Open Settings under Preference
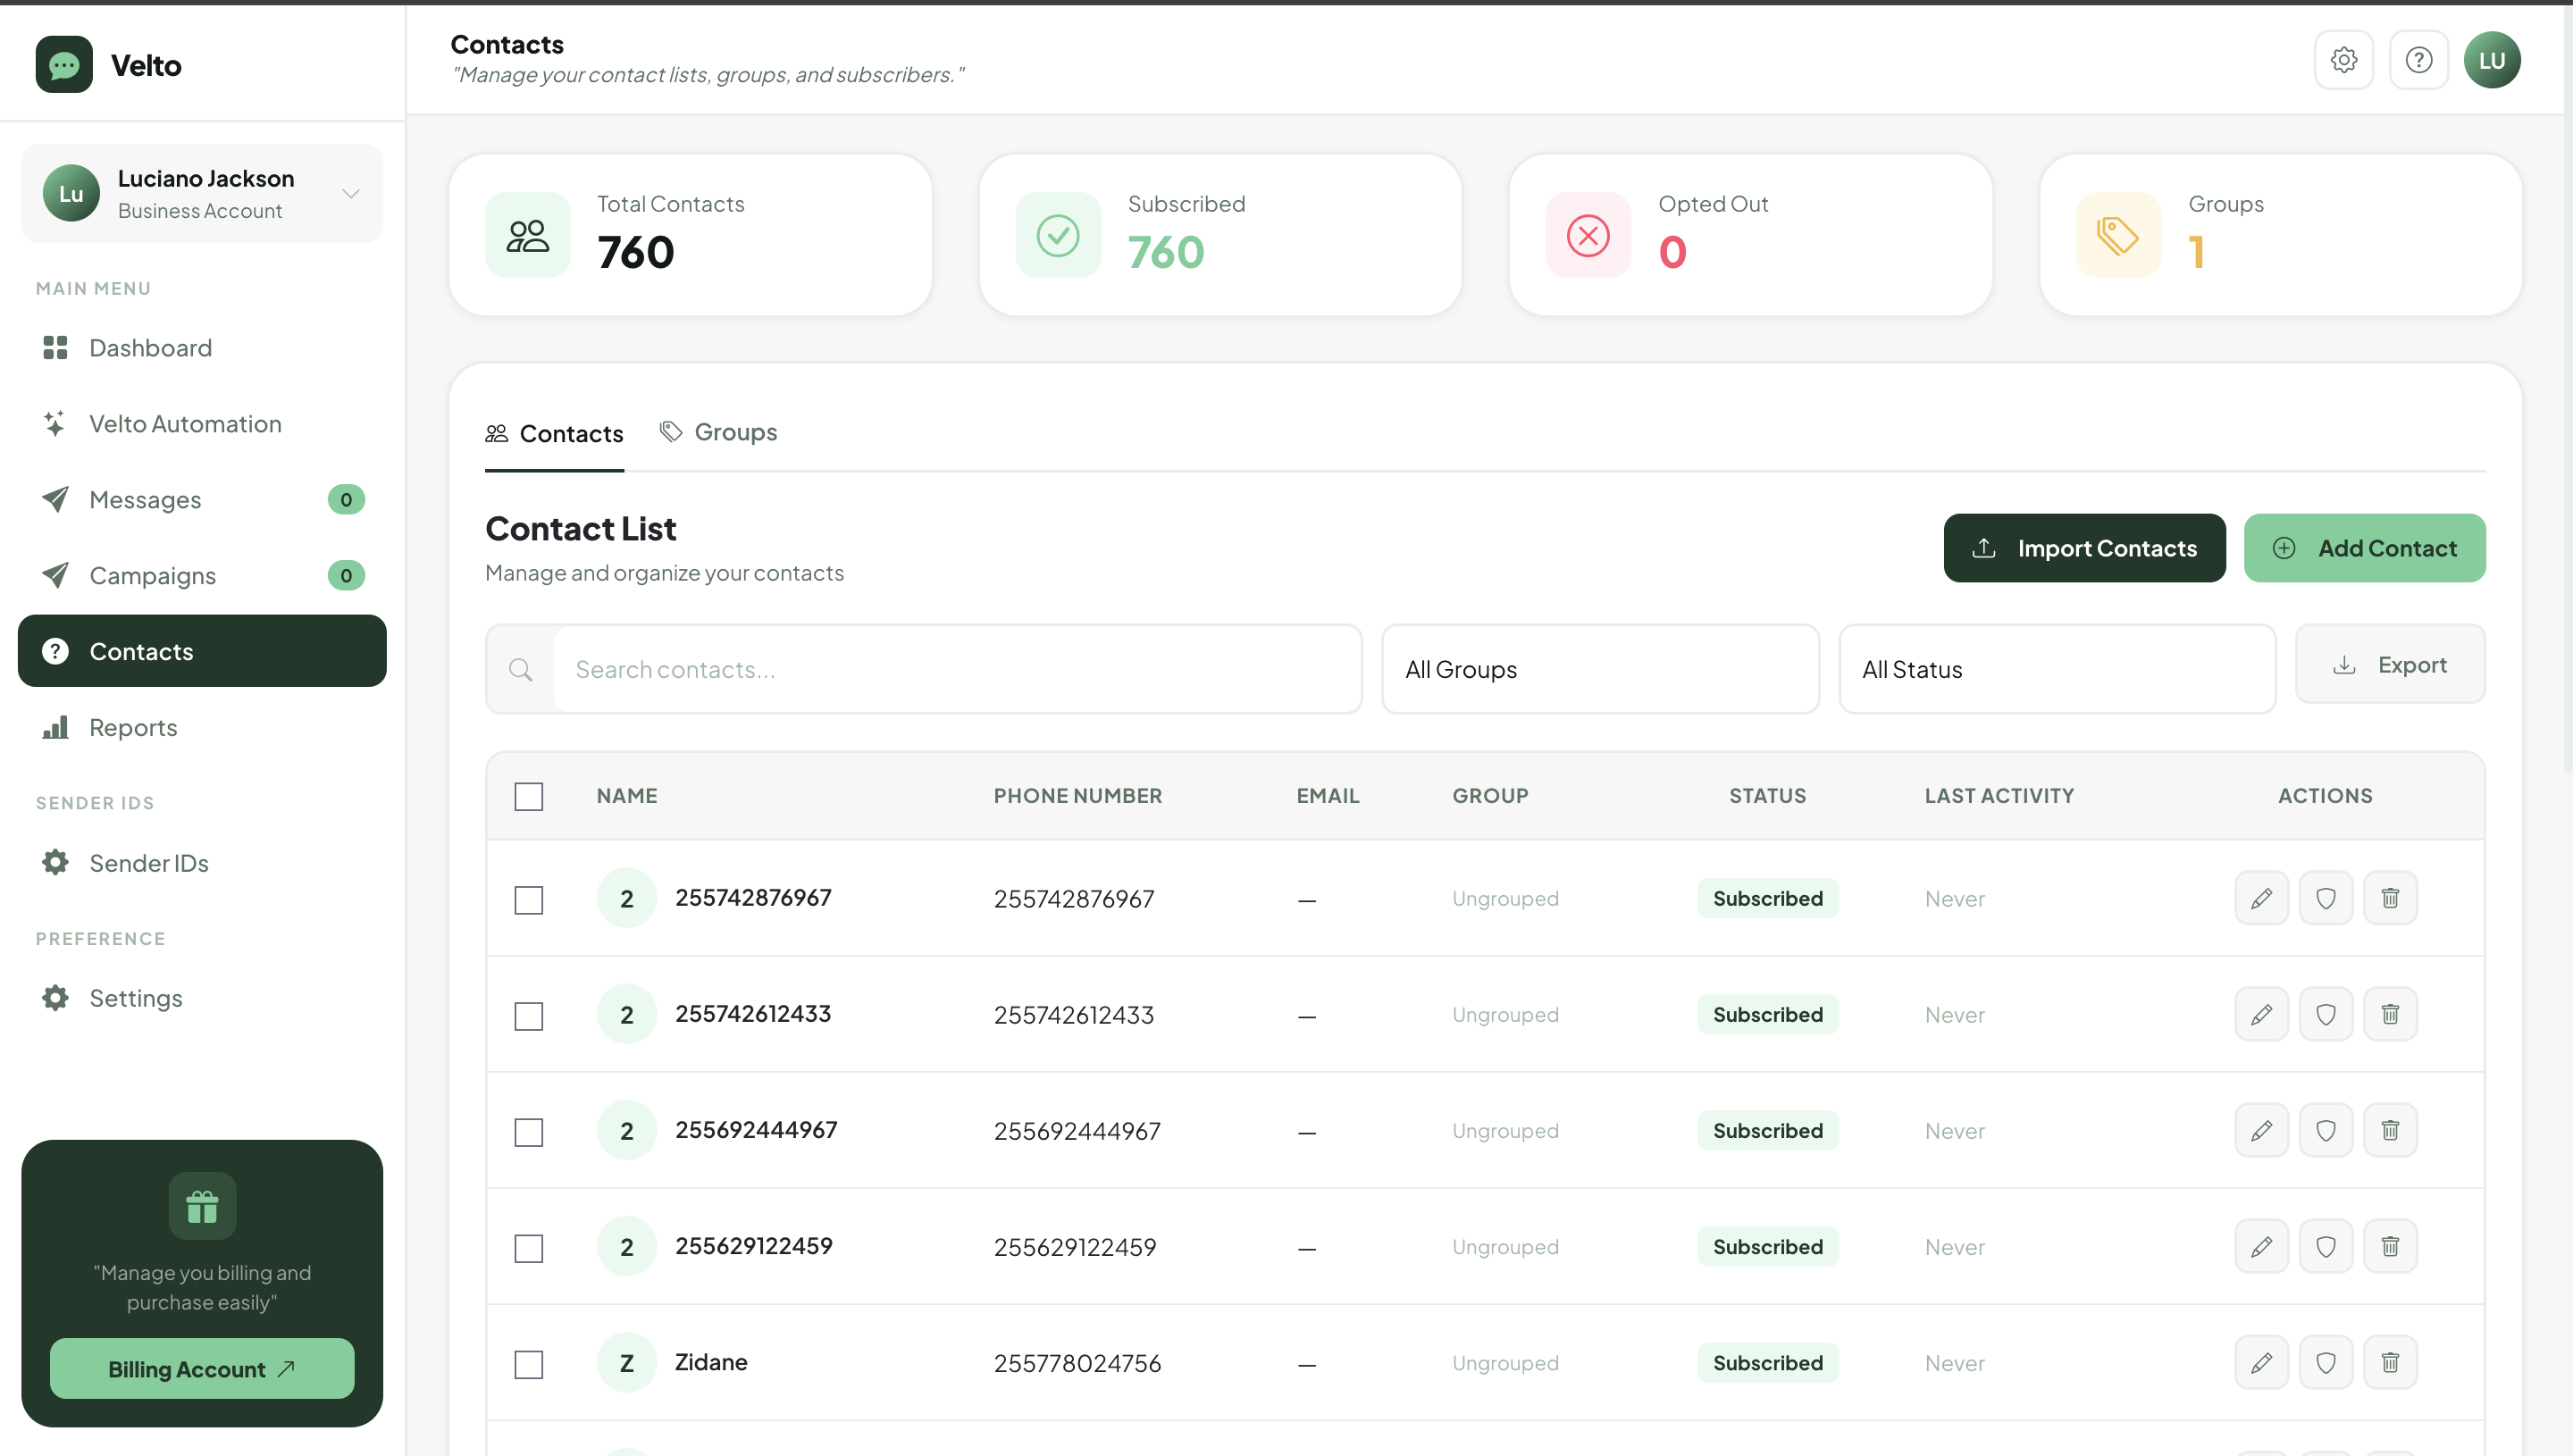 point(202,998)
